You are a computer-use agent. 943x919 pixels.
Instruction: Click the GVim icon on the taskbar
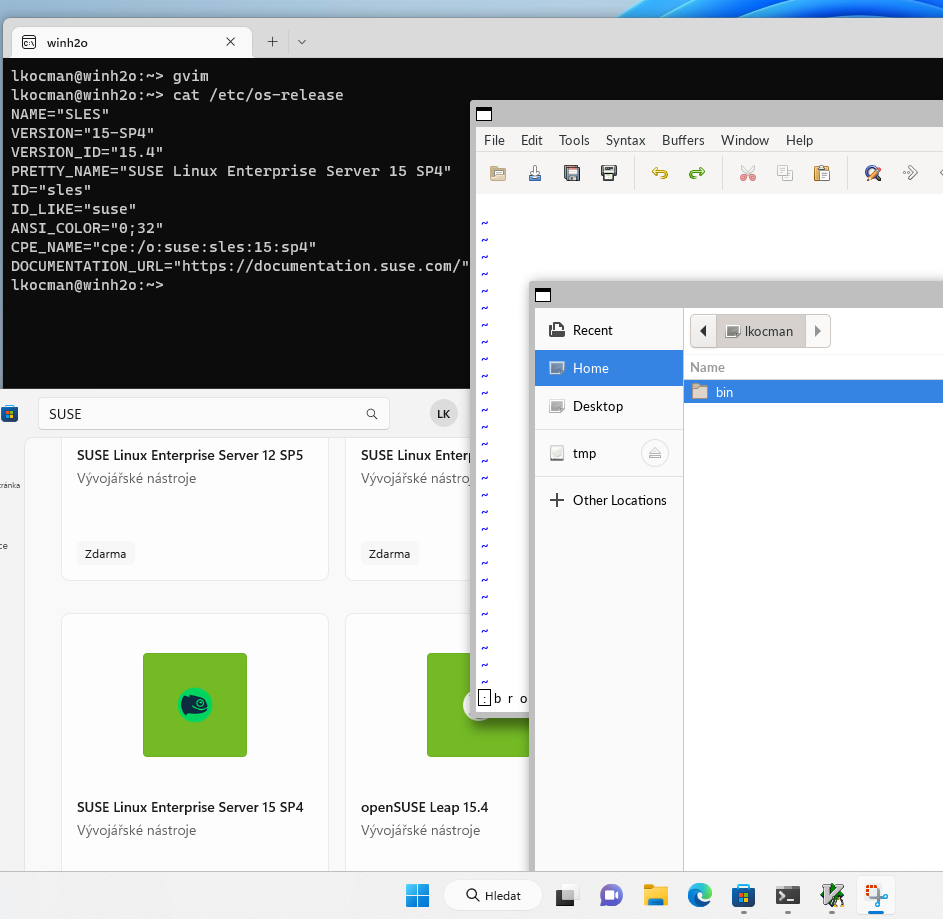pyautogui.click(x=832, y=895)
